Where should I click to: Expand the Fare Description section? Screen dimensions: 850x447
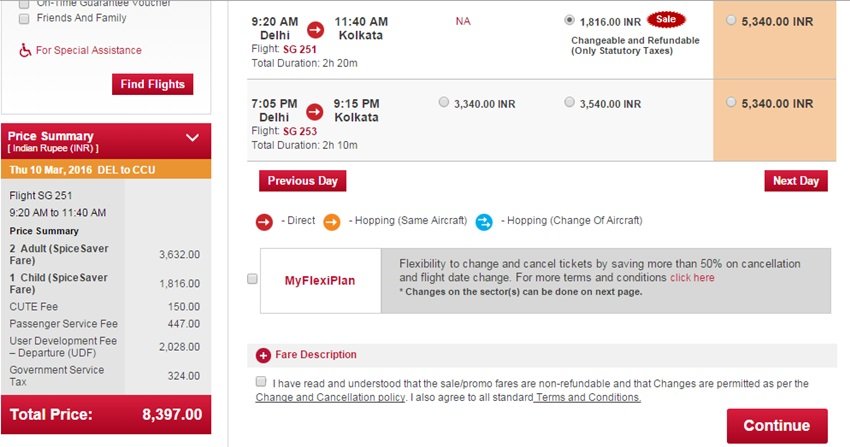click(x=316, y=355)
